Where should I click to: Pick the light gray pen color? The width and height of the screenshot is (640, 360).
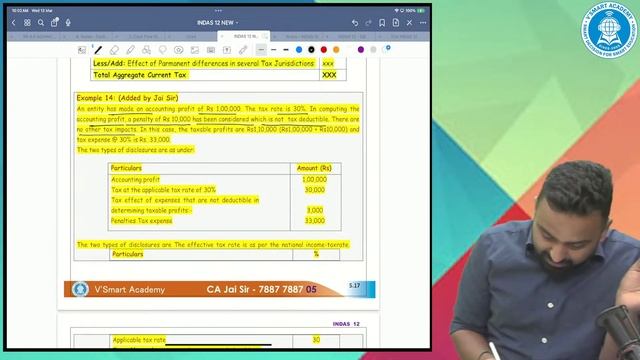(x=373, y=50)
